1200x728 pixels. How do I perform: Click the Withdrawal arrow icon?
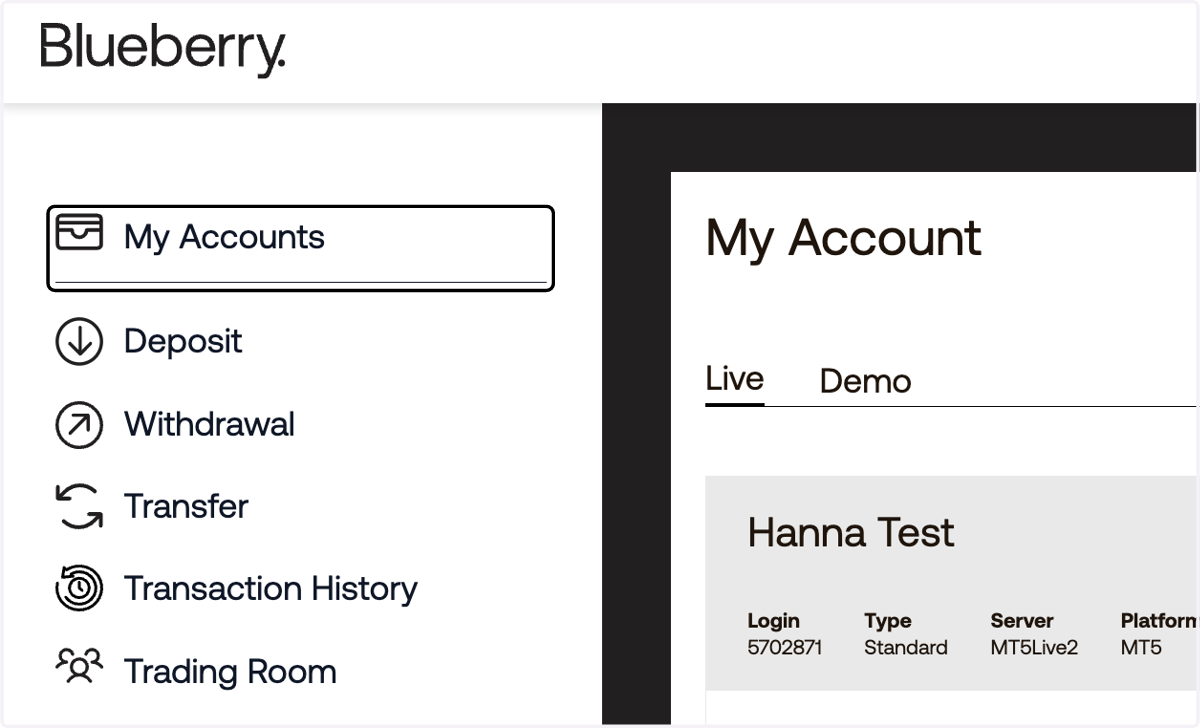(79, 425)
